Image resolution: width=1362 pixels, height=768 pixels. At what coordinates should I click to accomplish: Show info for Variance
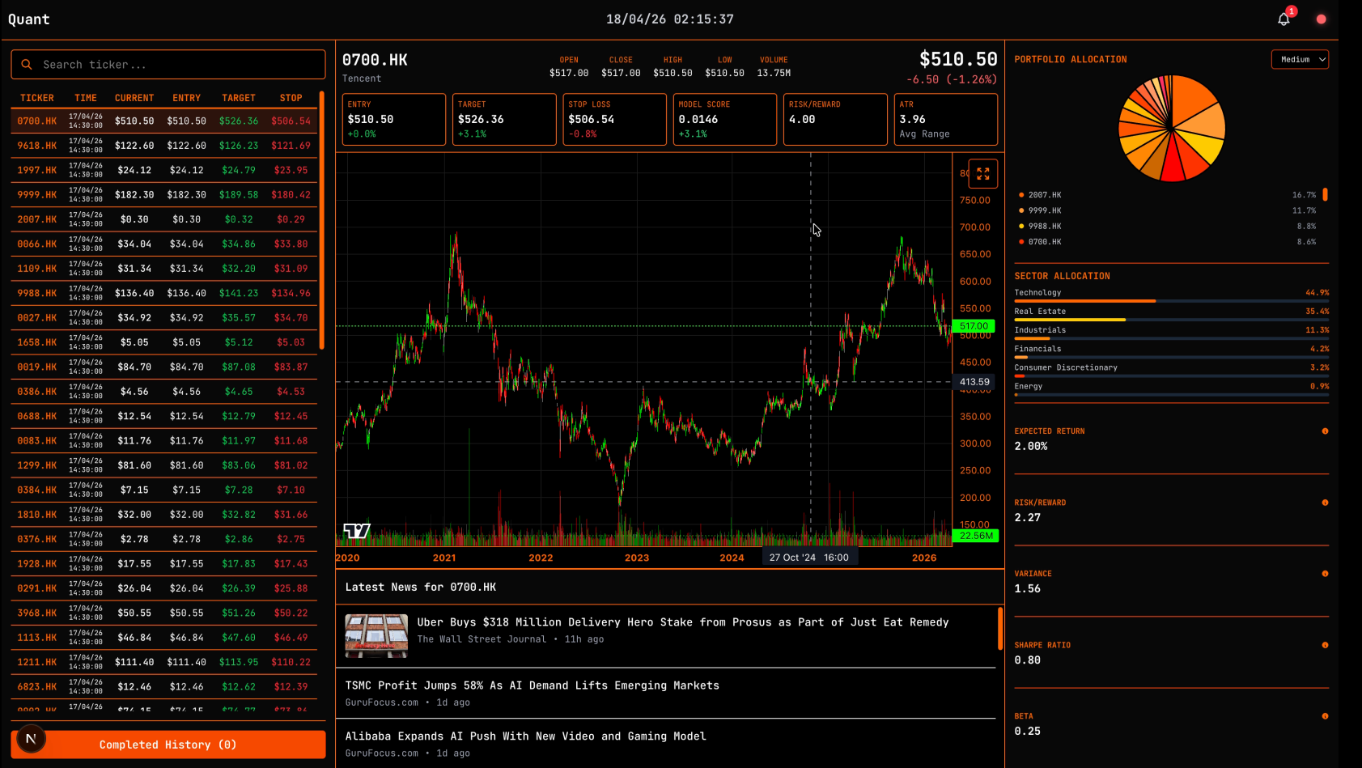[1325, 573]
